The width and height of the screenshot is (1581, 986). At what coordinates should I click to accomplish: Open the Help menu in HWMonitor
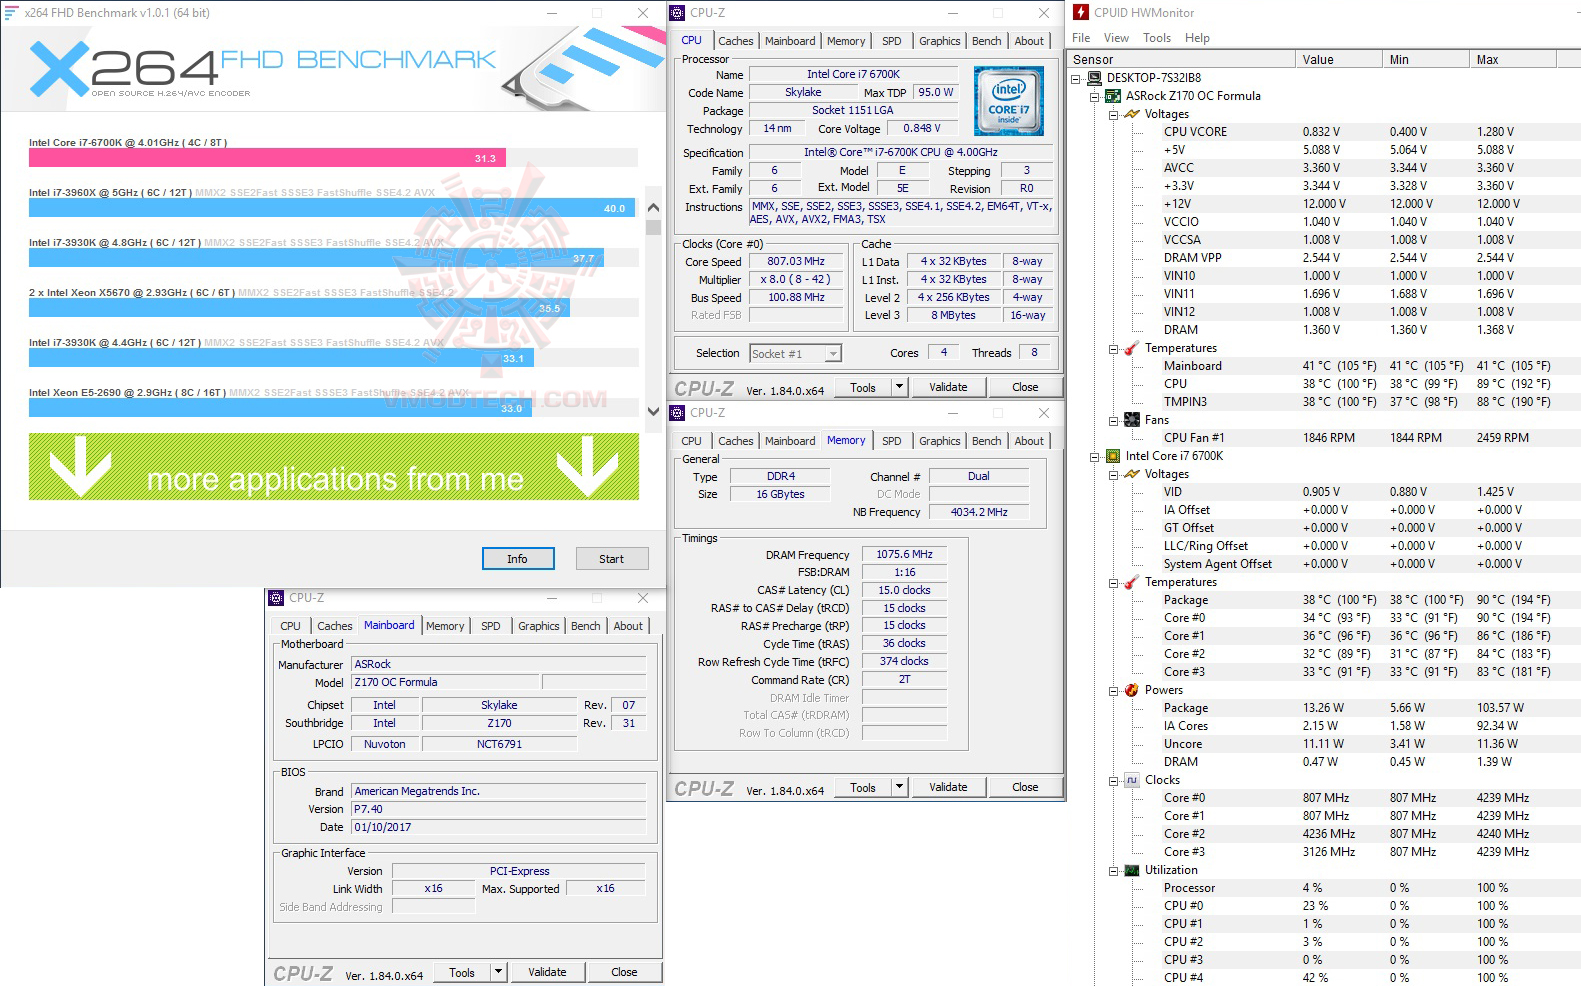1197,38
